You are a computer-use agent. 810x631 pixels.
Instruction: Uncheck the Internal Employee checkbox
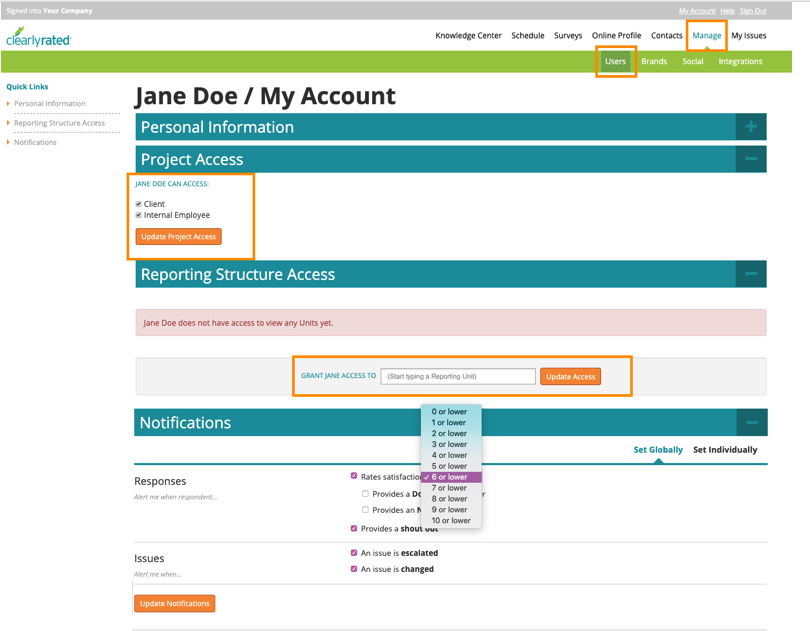[x=138, y=215]
